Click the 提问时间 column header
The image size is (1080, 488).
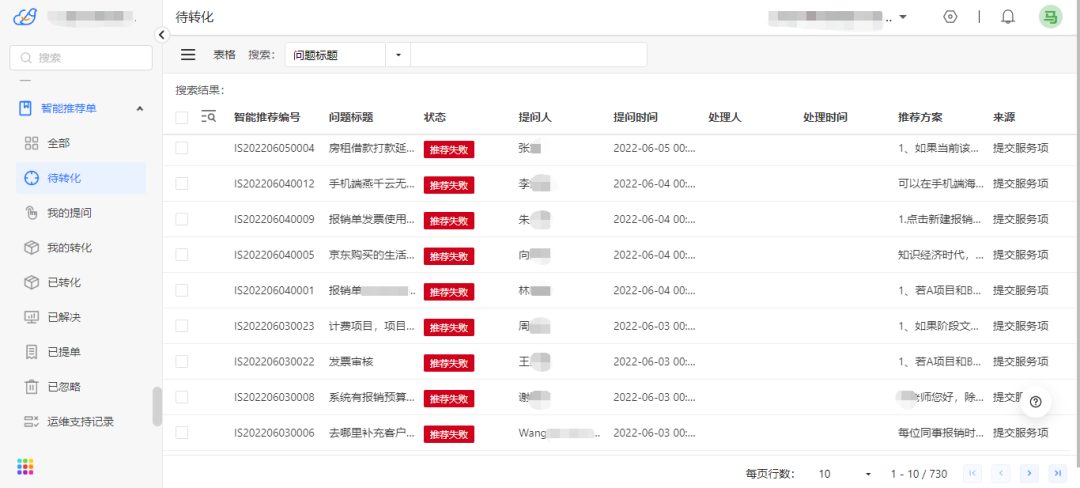pyautogui.click(x=635, y=118)
